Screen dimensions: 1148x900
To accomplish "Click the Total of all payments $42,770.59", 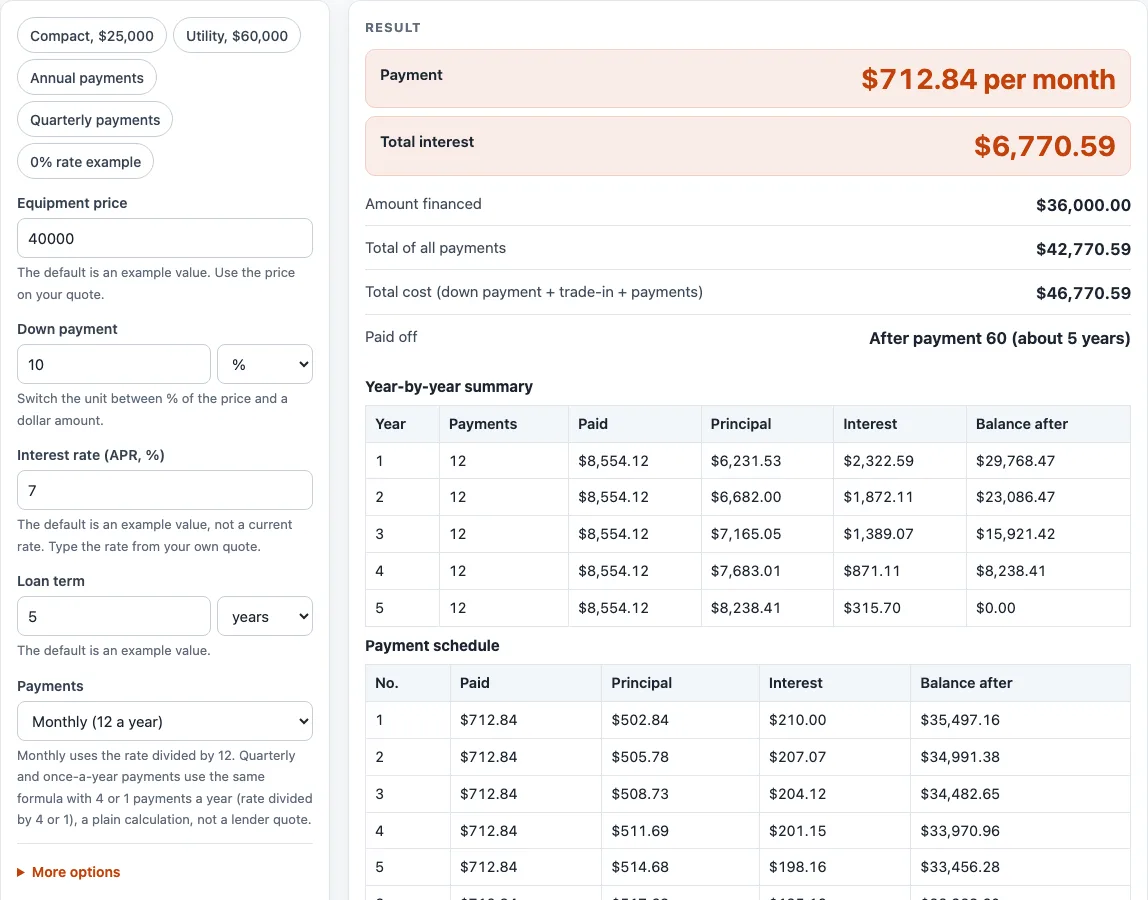I will click(x=1083, y=249).
